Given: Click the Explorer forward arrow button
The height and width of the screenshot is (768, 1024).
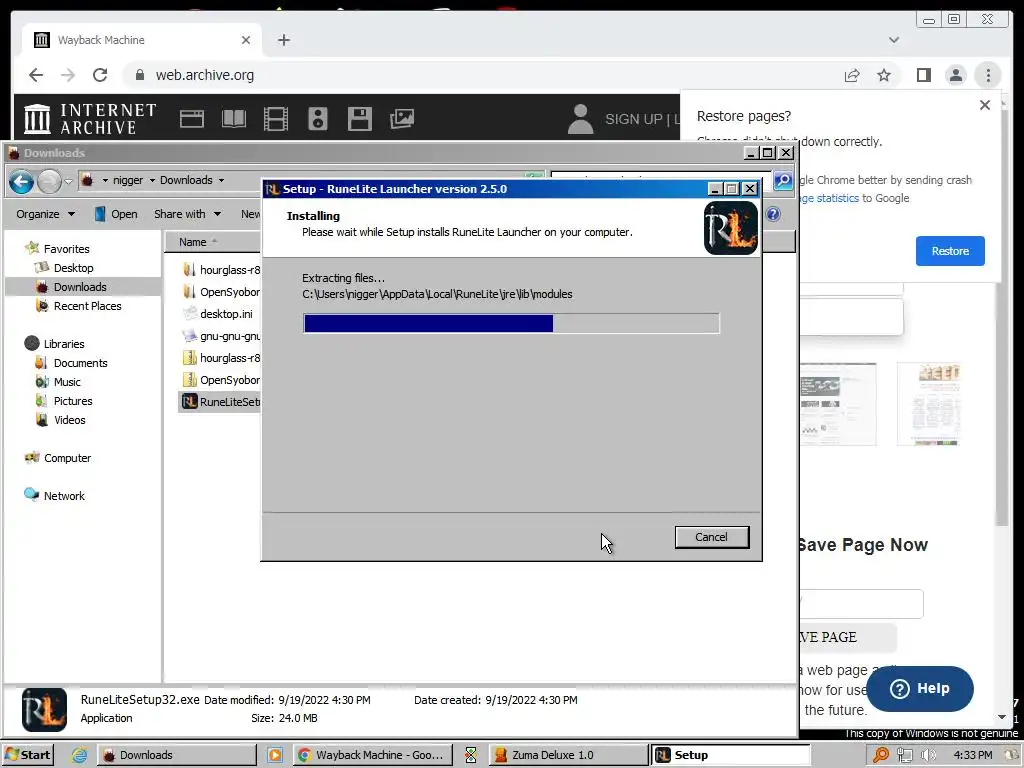Looking at the screenshot, I should tap(50, 181).
